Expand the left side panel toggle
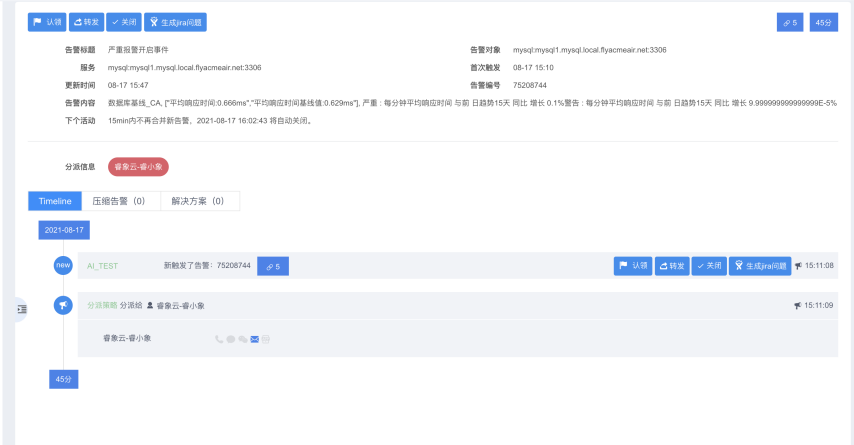Viewport: 854px width, 445px height. point(21,309)
